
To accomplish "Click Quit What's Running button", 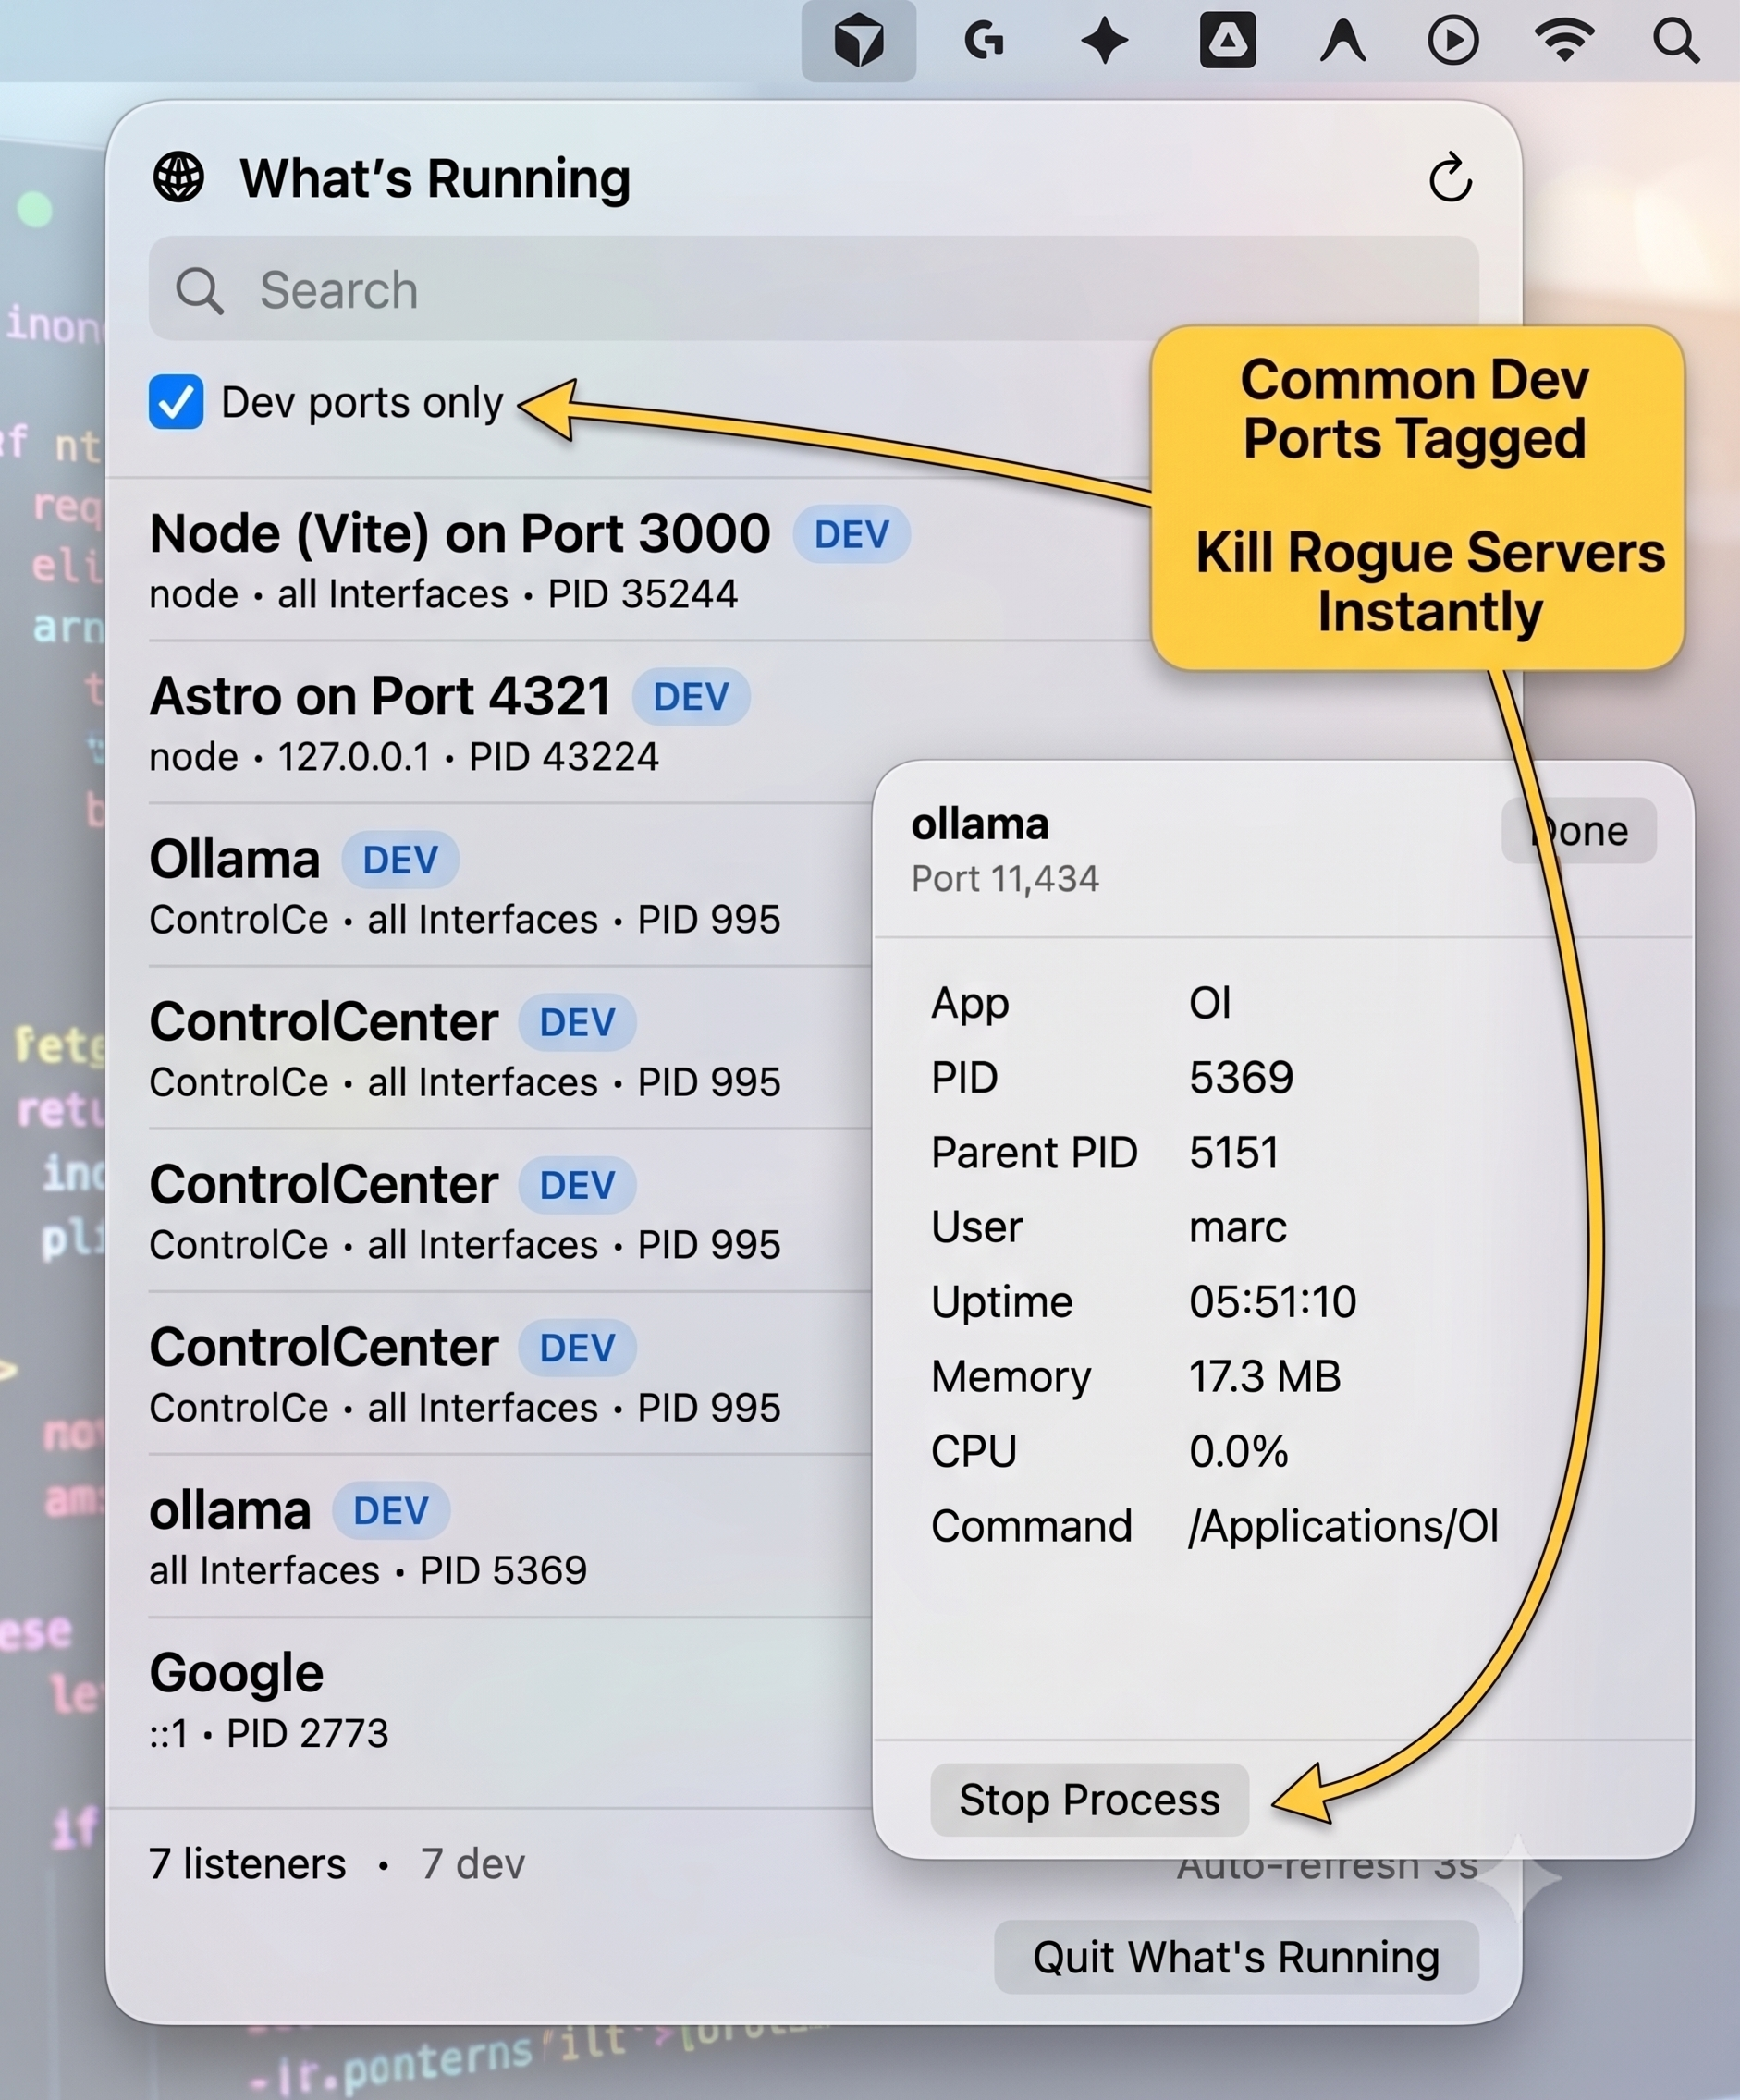I will tap(1236, 1957).
